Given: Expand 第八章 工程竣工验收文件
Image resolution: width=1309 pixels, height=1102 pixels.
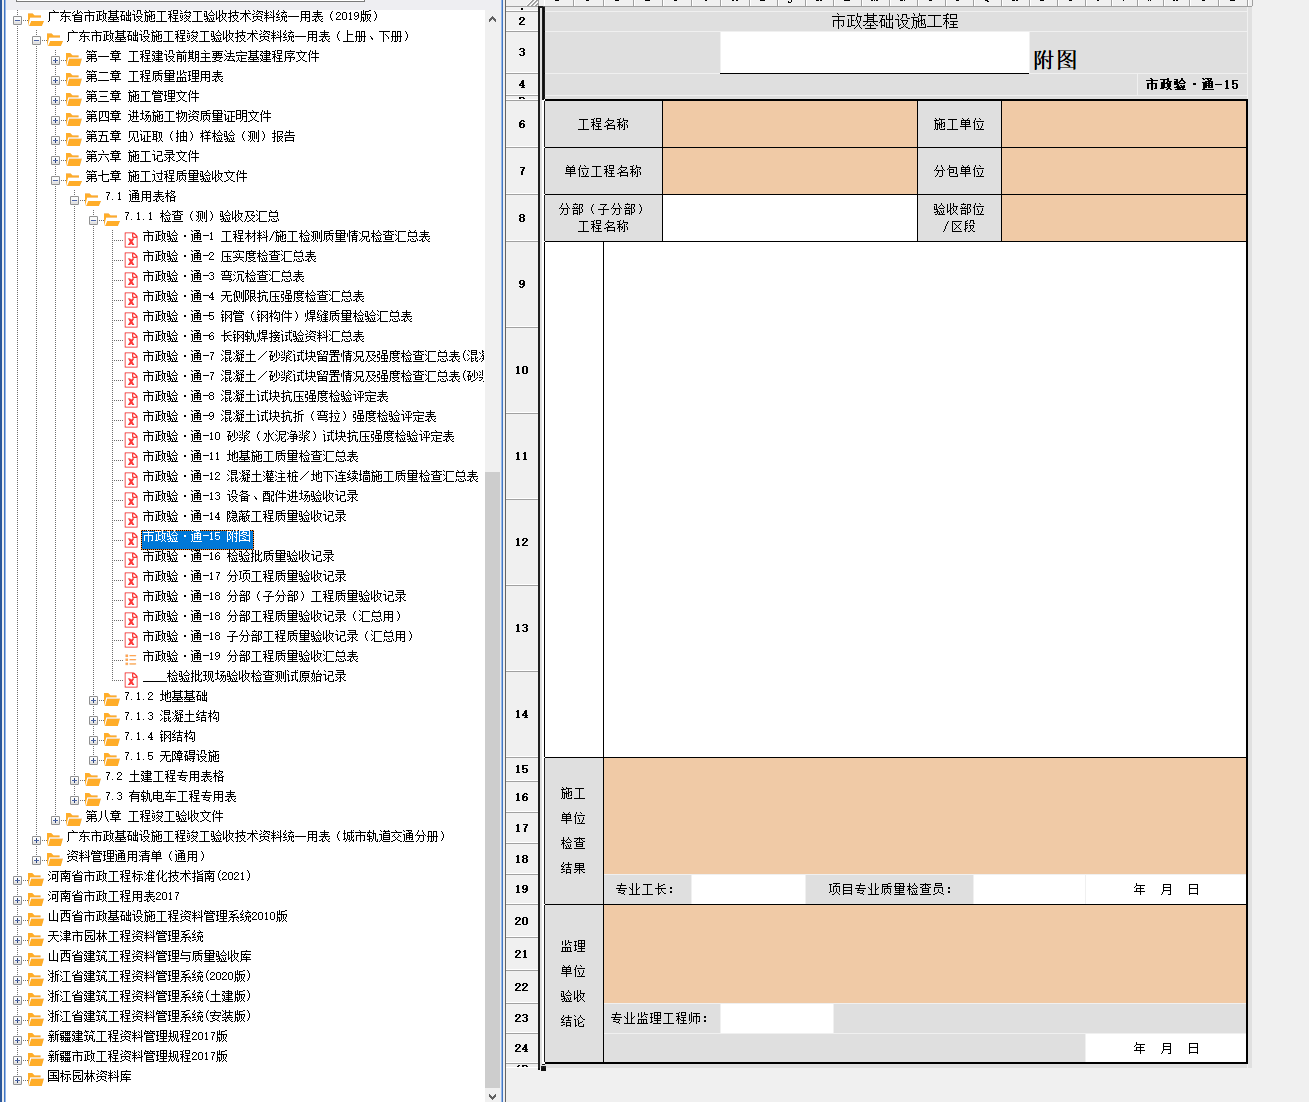Looking at the screenshot, I should click(x=56, y=819).
